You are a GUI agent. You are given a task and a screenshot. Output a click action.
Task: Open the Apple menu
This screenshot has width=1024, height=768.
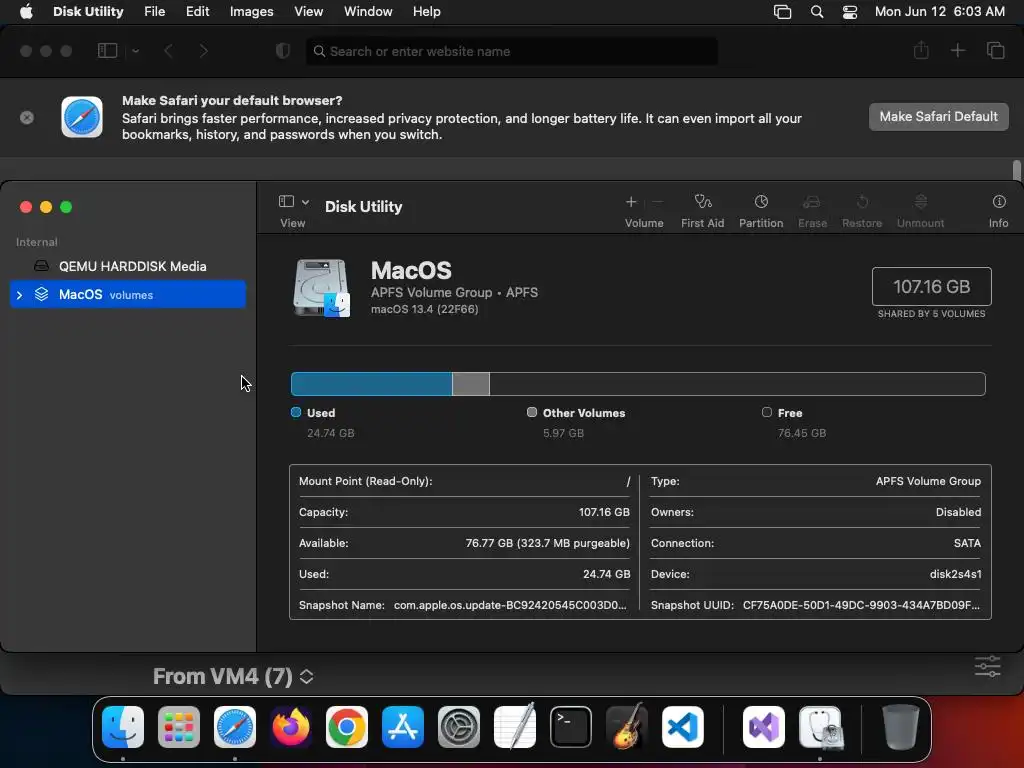click(26, 12)
